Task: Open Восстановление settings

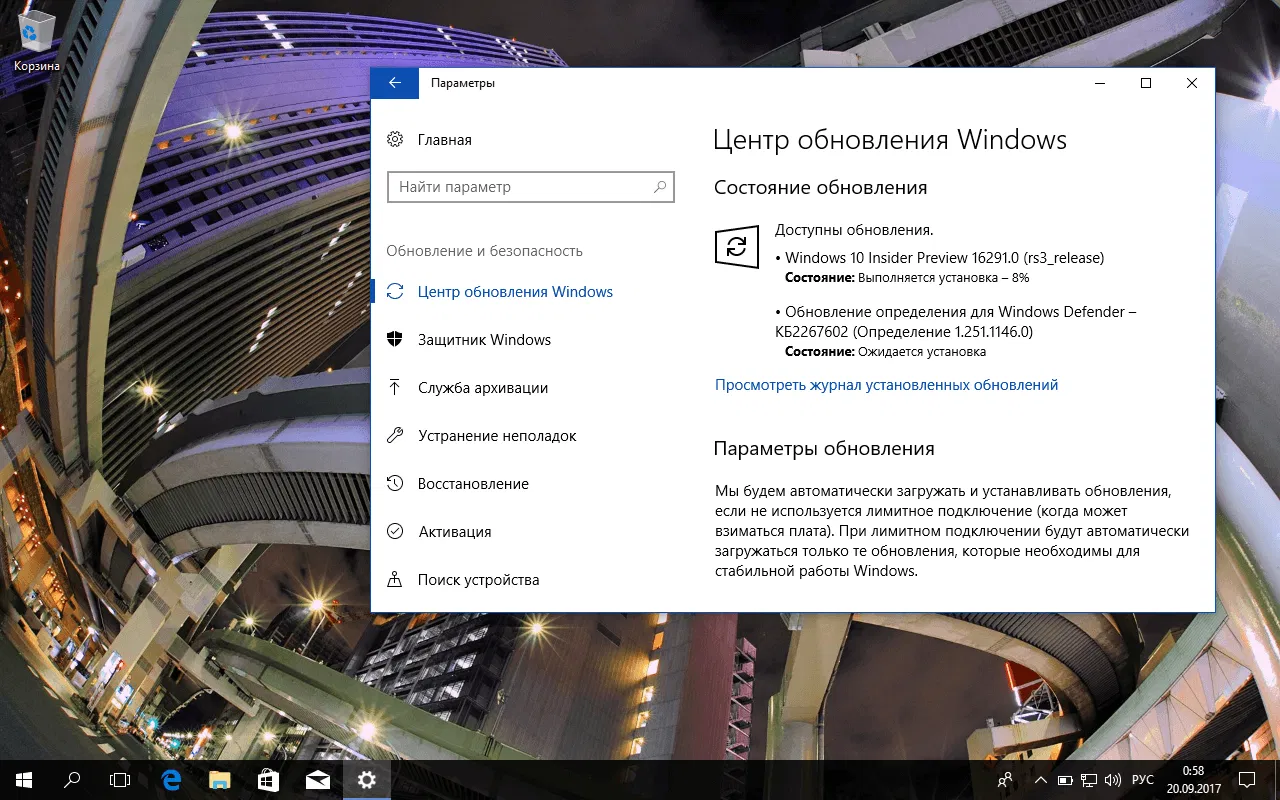Action: pyautogui.click(x=473, y=483)
